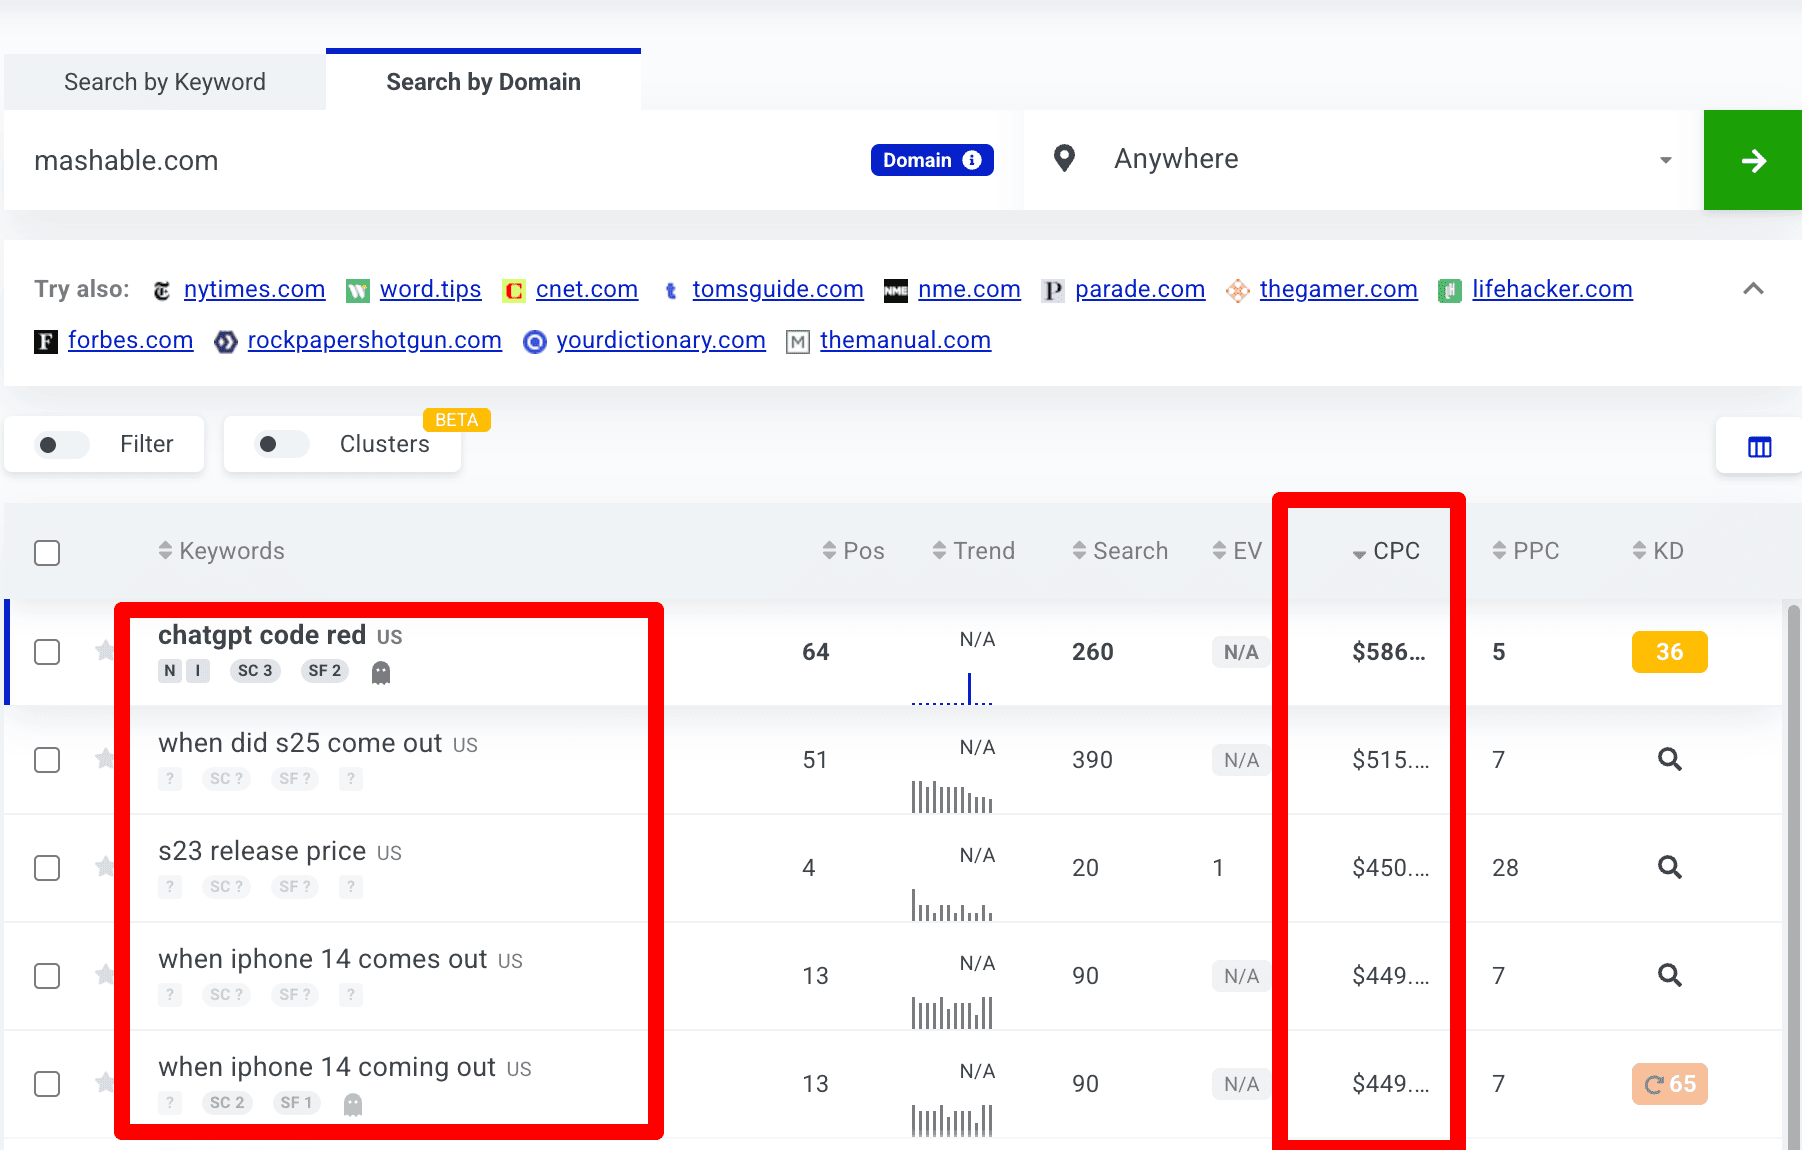Click the SC 3 tag under 'chatgpt code red'
The width and height of the screenshot is (1802, 1150).
(255, 671)
